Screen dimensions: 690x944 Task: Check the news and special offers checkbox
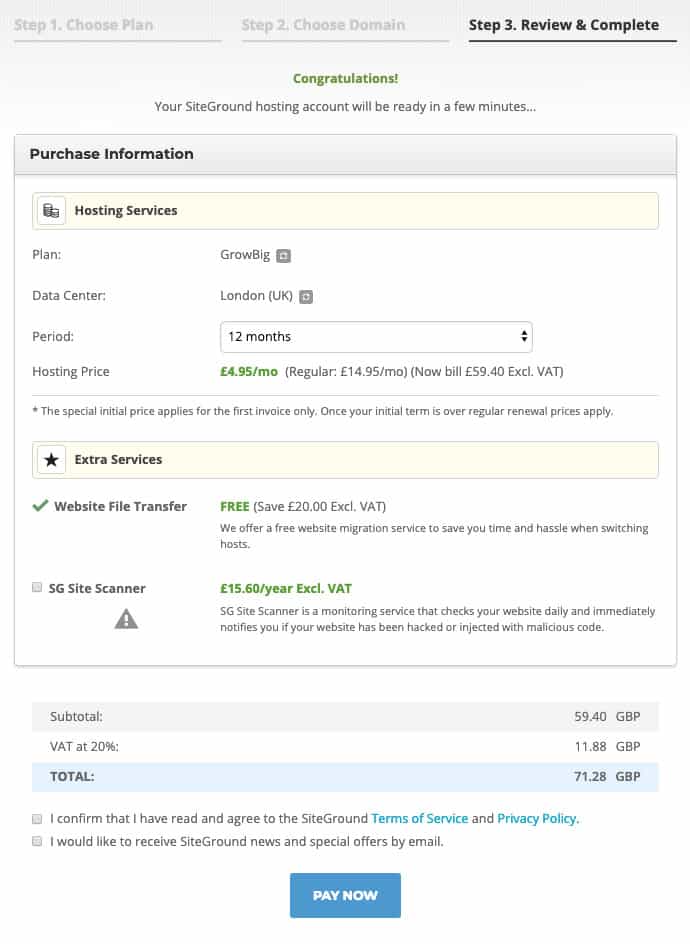[x=37, y=841]
